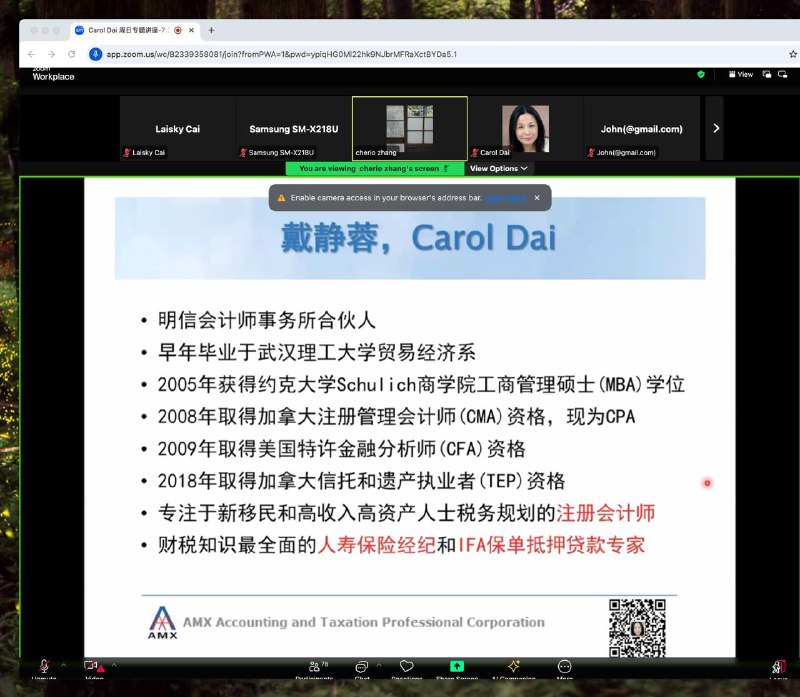Expand the video camera settings chevron
The image size is (800, 697).
(113, 665)
